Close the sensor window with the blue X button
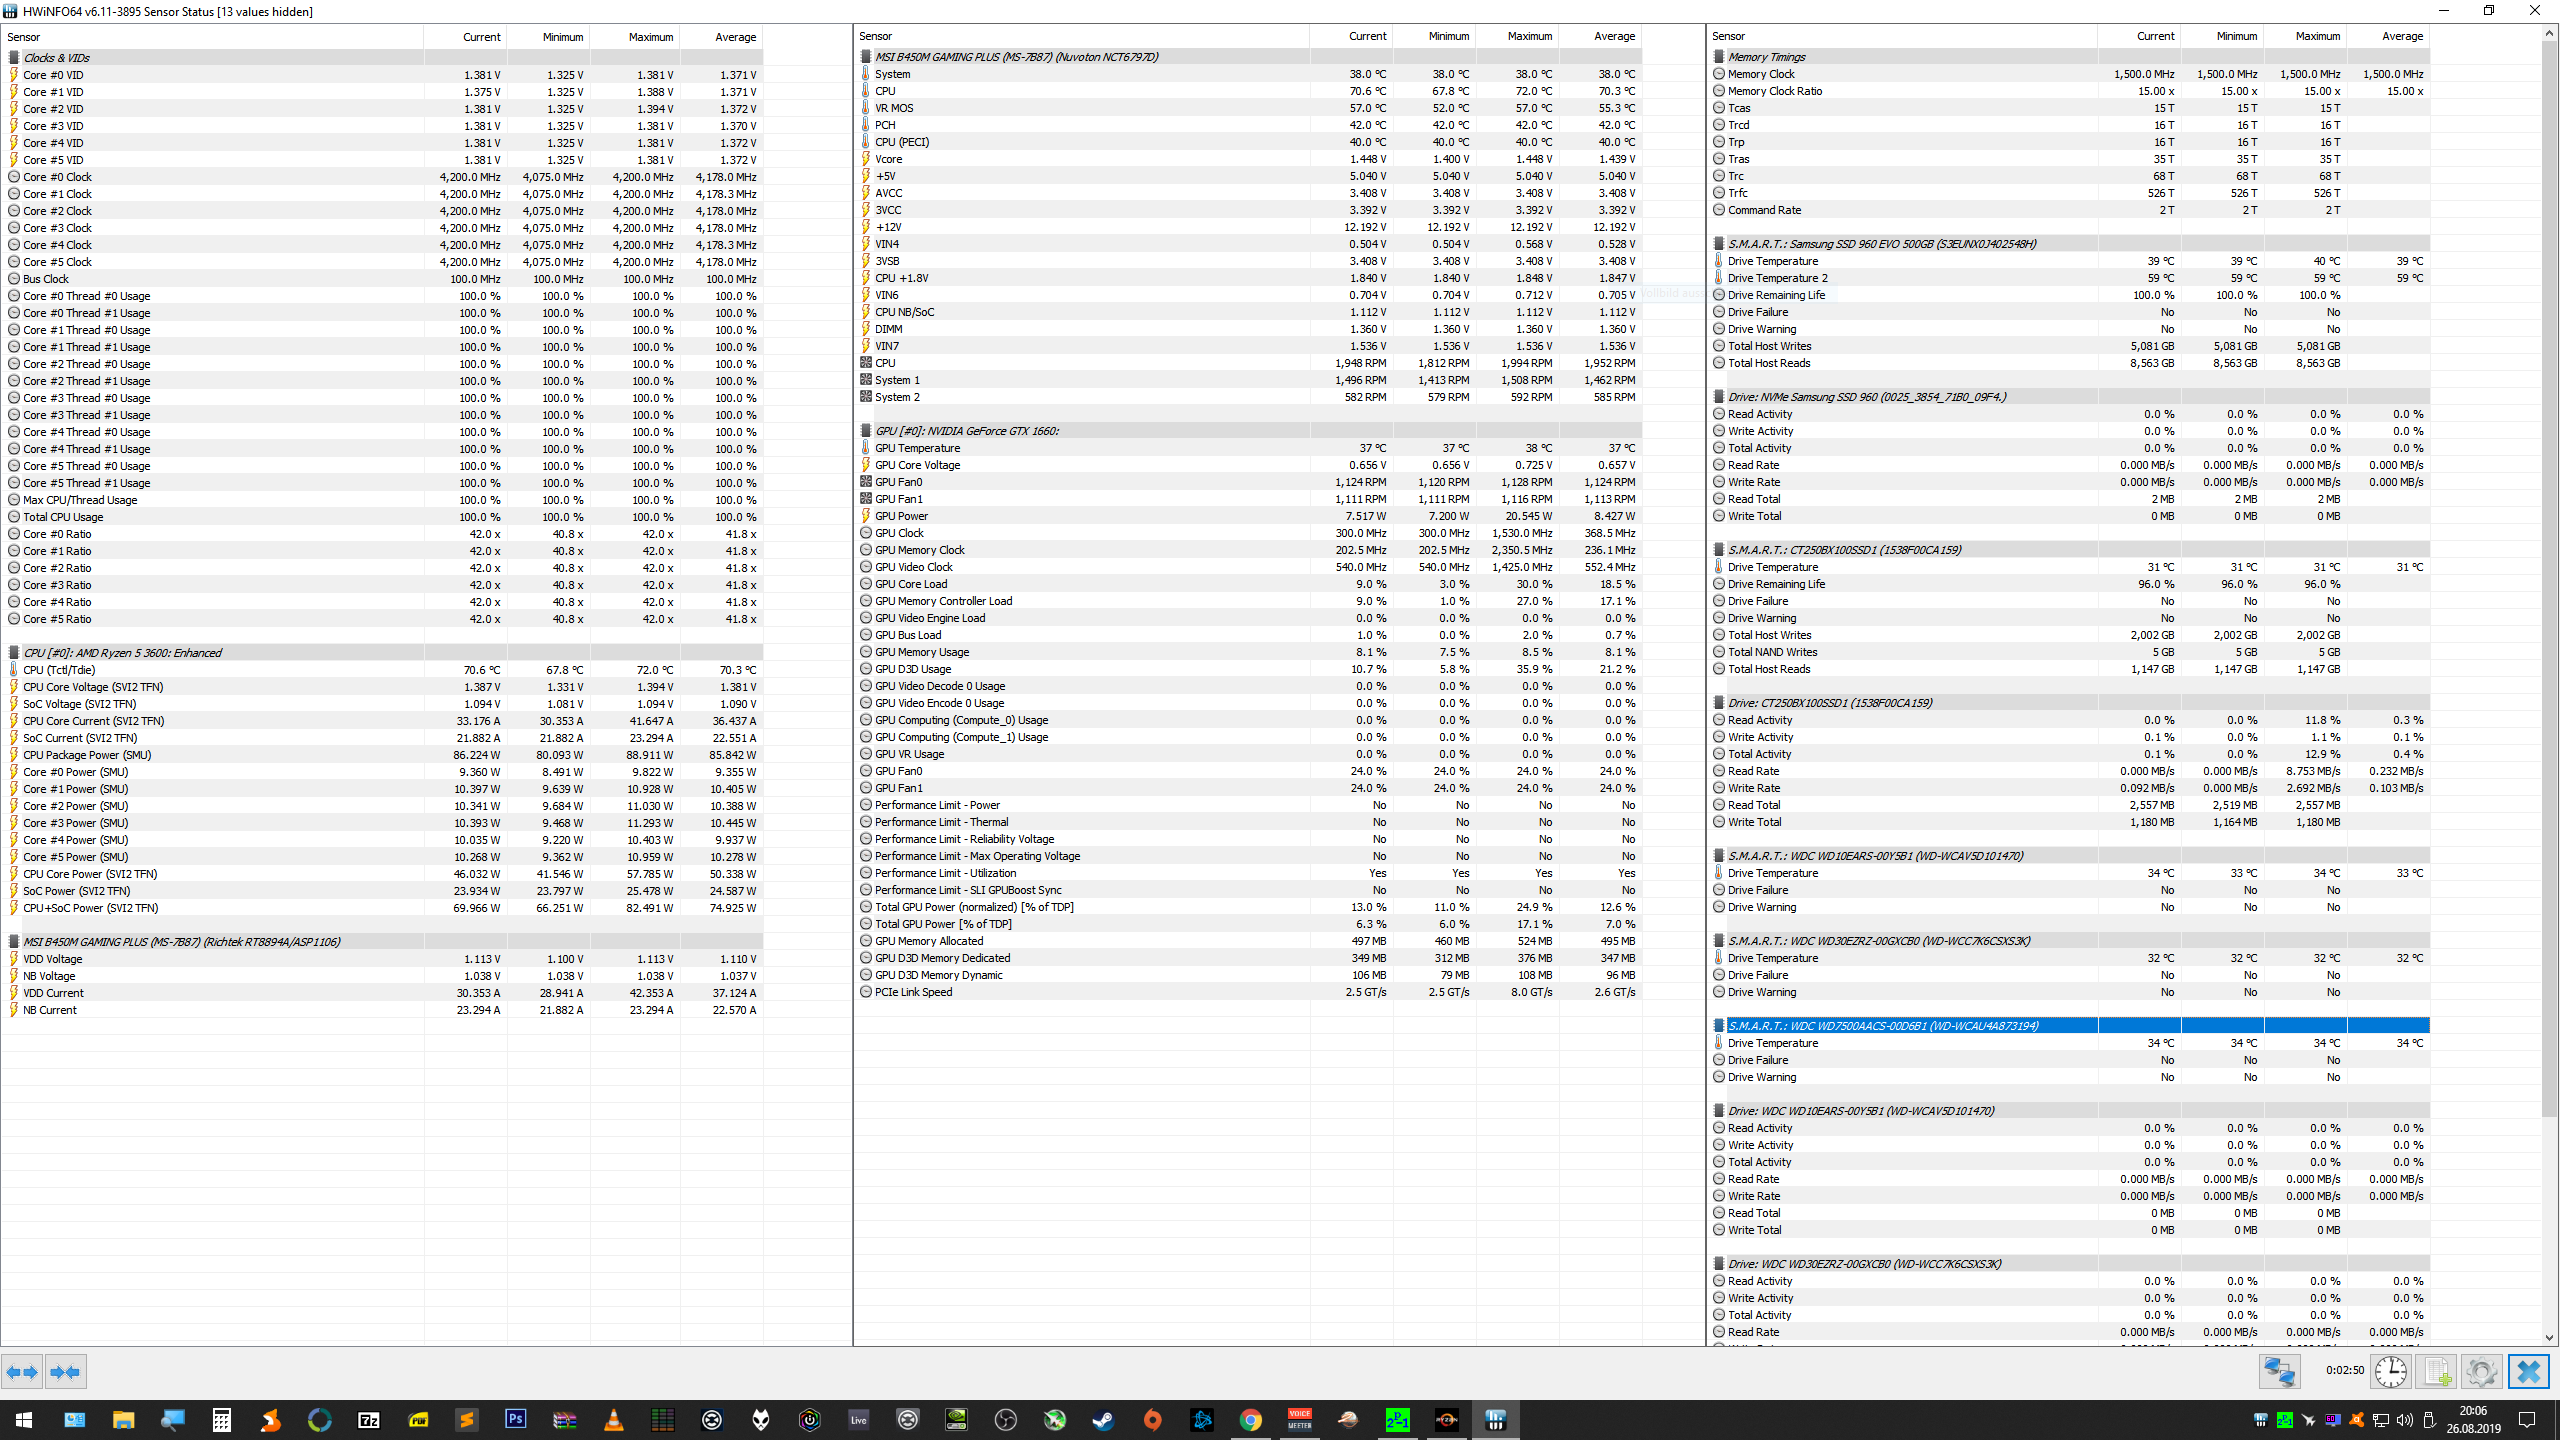This screenshot has height=1440, width=2560. pos(2527,1371)
